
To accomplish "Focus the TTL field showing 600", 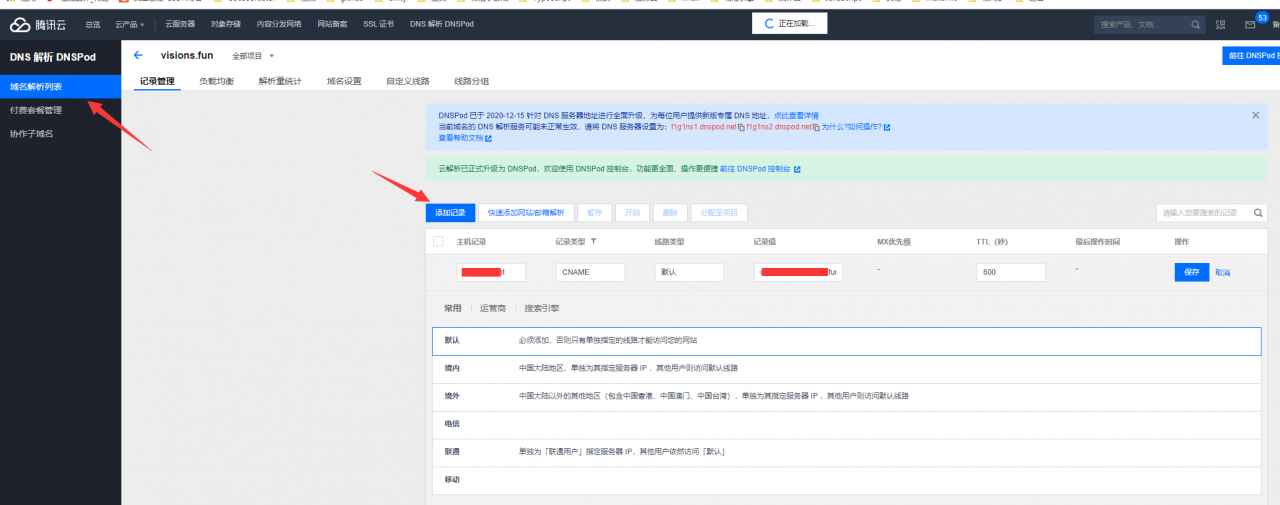I will pyautogui.click(x=1011, y=272).
